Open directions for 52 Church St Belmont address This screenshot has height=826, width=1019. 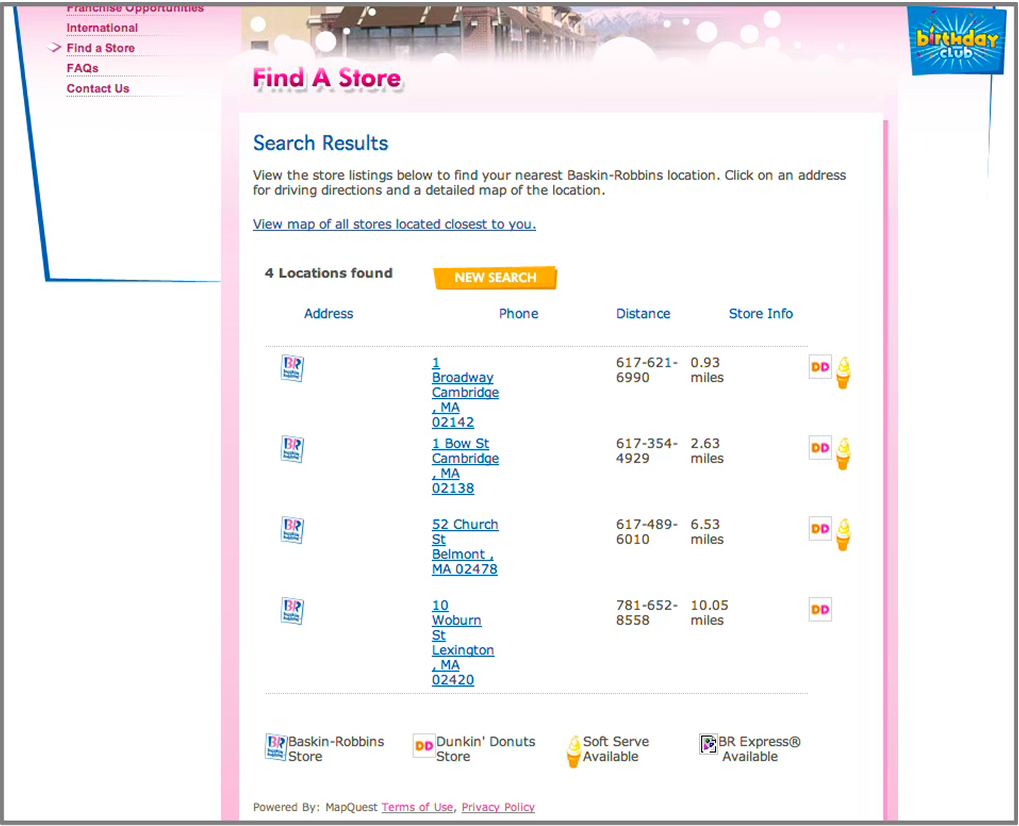[x=465, y=547]
